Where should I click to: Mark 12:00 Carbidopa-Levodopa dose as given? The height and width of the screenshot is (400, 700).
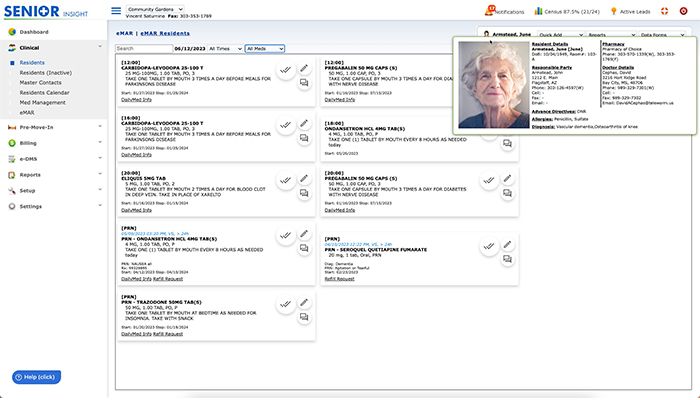[x=286, y=70]
